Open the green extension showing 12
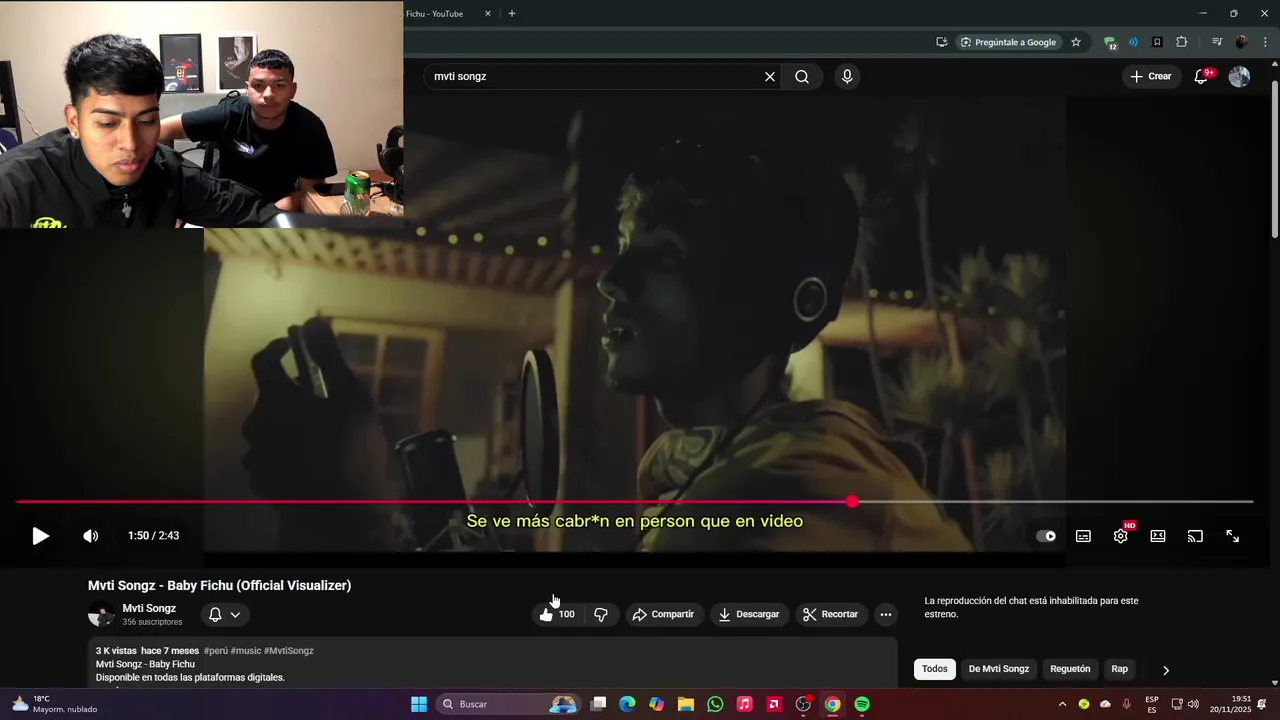 point(1110,43)
